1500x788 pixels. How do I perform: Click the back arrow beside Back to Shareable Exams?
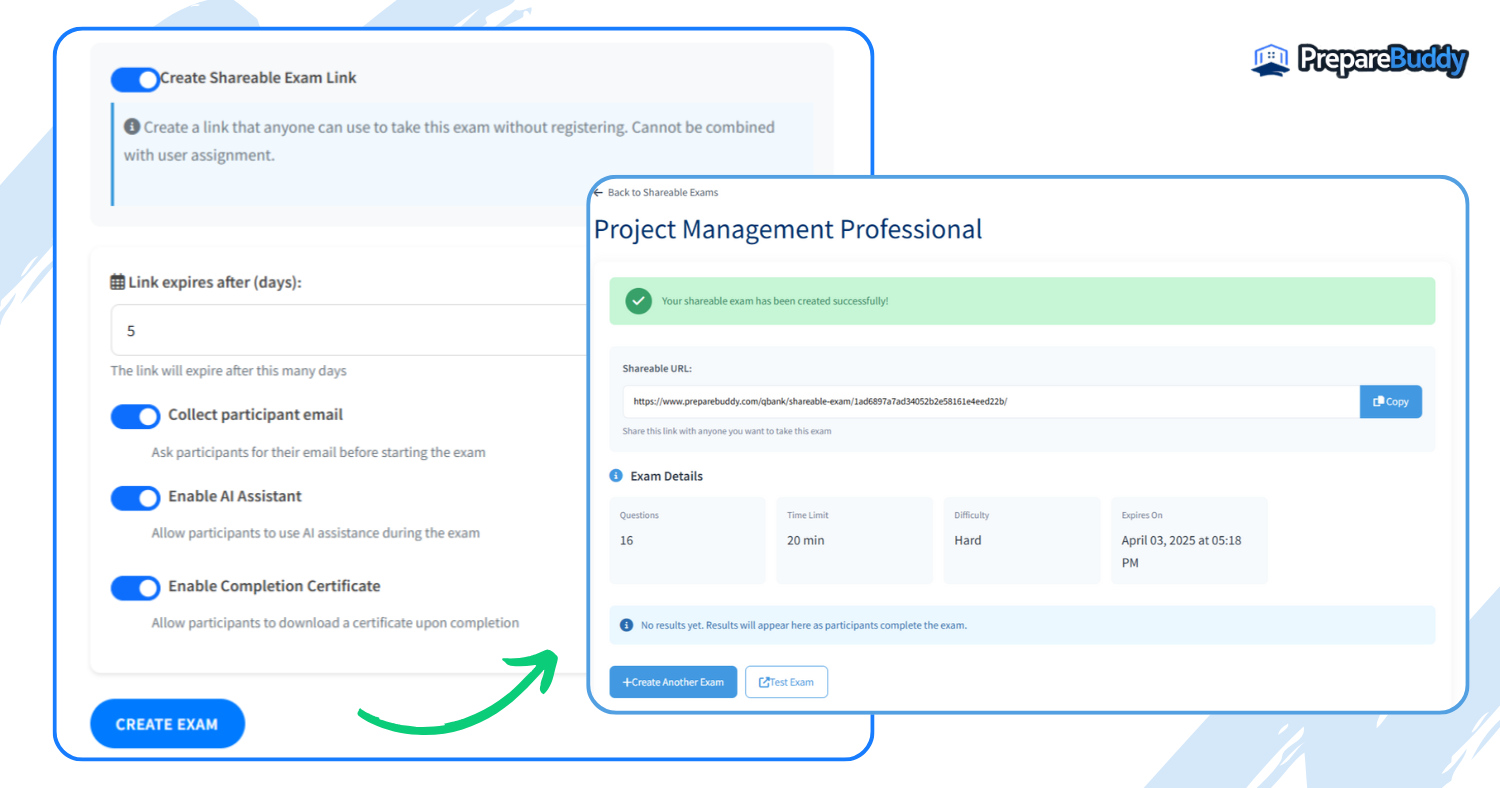point(597,192)
